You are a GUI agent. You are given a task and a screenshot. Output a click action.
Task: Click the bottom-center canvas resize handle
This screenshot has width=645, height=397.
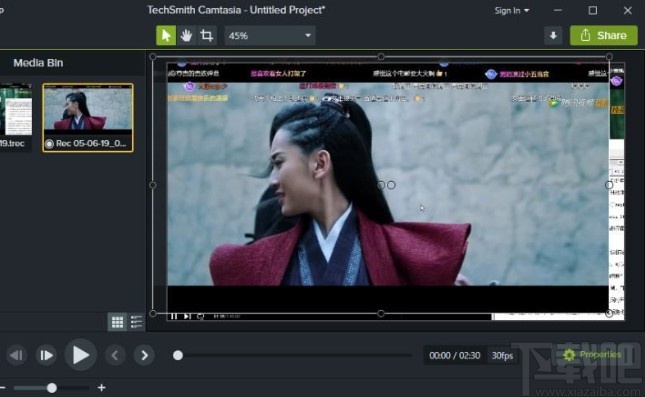click(381, 313)
